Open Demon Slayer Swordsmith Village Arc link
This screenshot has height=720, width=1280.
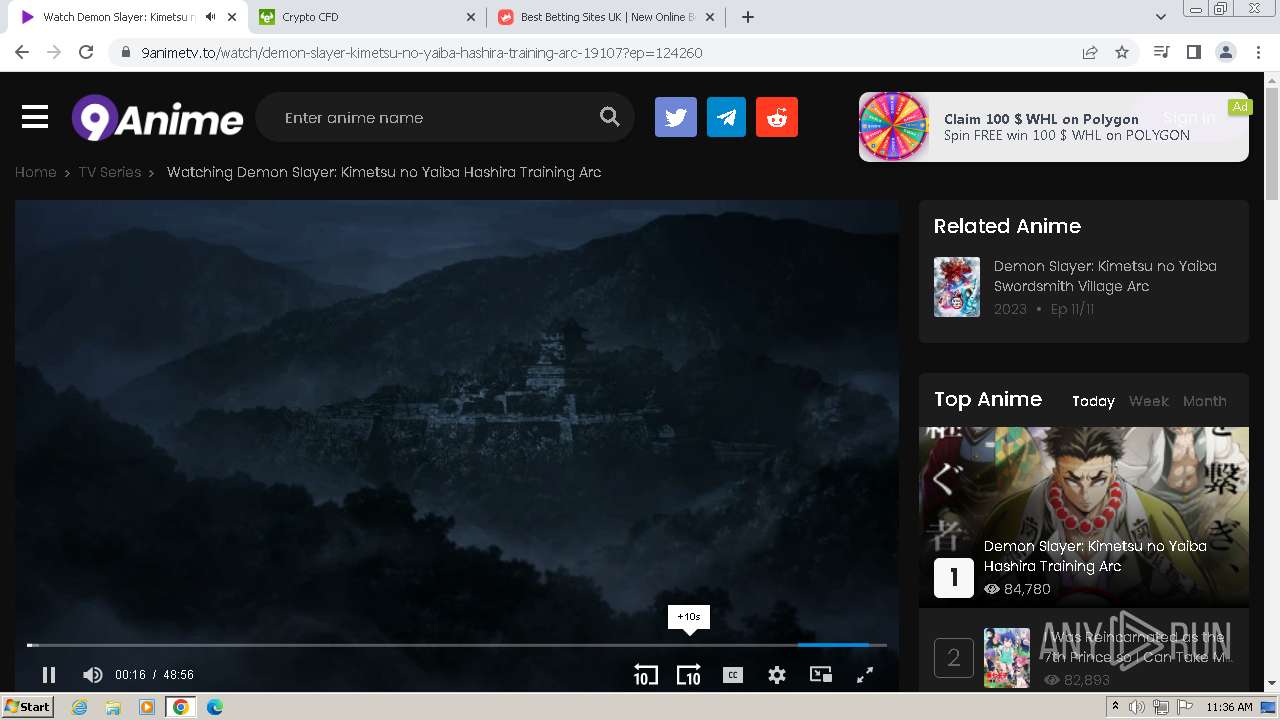click(x=1105, y=276)
